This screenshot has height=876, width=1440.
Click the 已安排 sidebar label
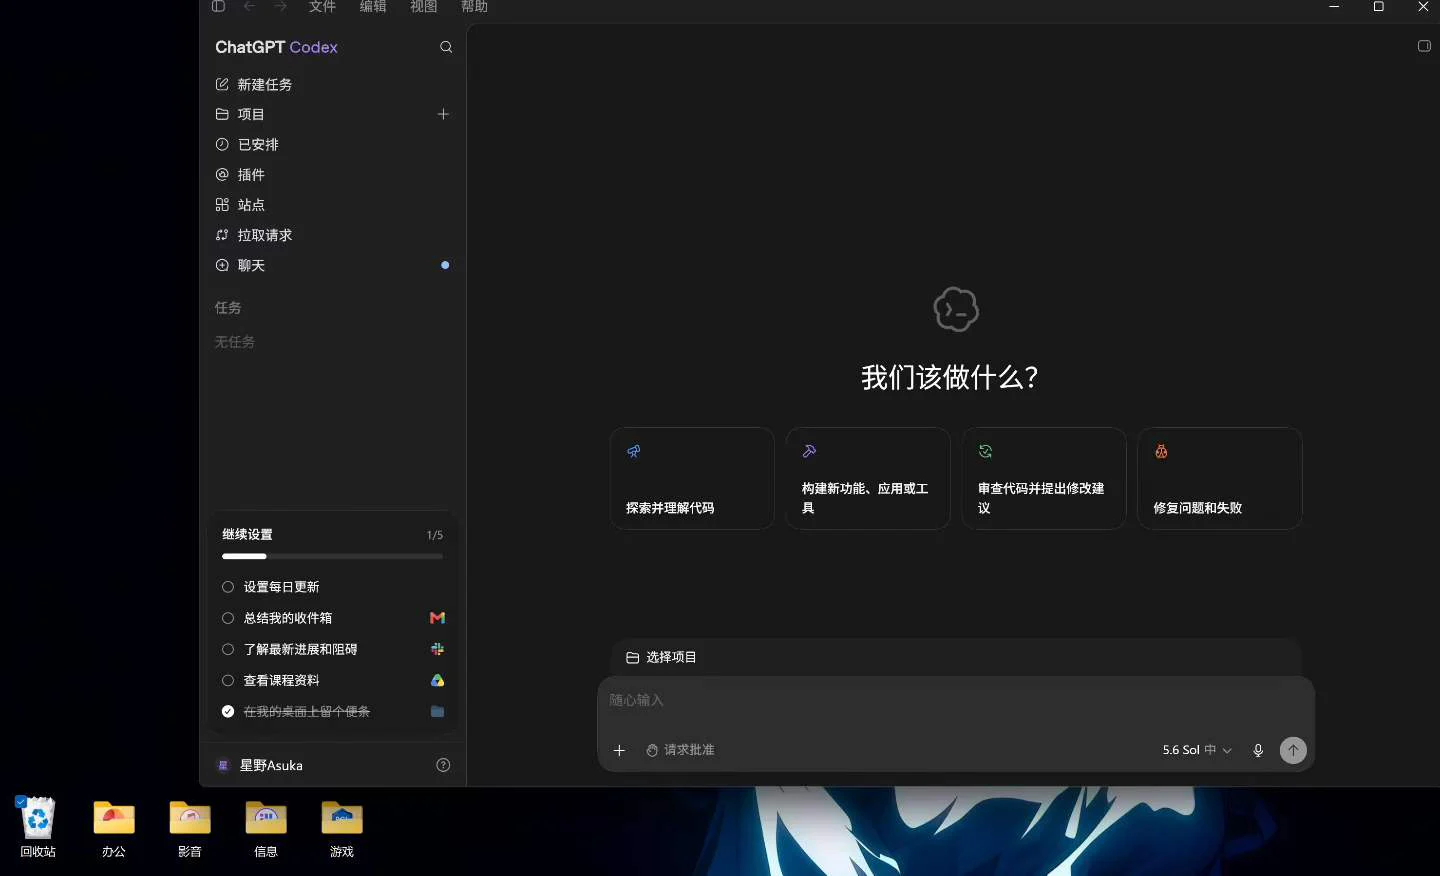[x=258, y=145]
